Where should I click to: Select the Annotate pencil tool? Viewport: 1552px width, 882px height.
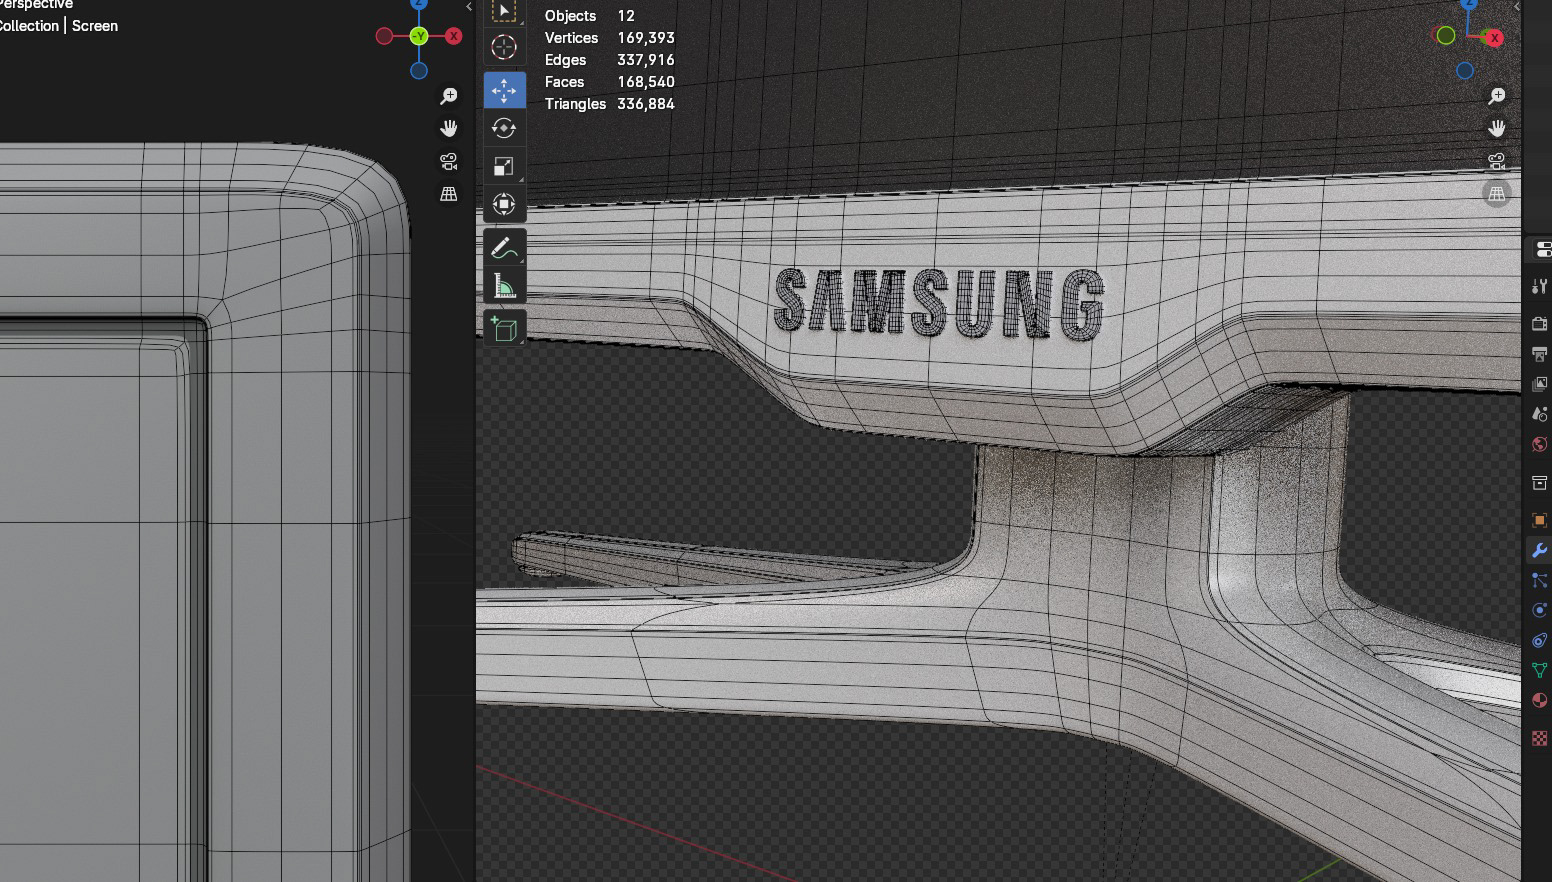click(x=504, y=247)
